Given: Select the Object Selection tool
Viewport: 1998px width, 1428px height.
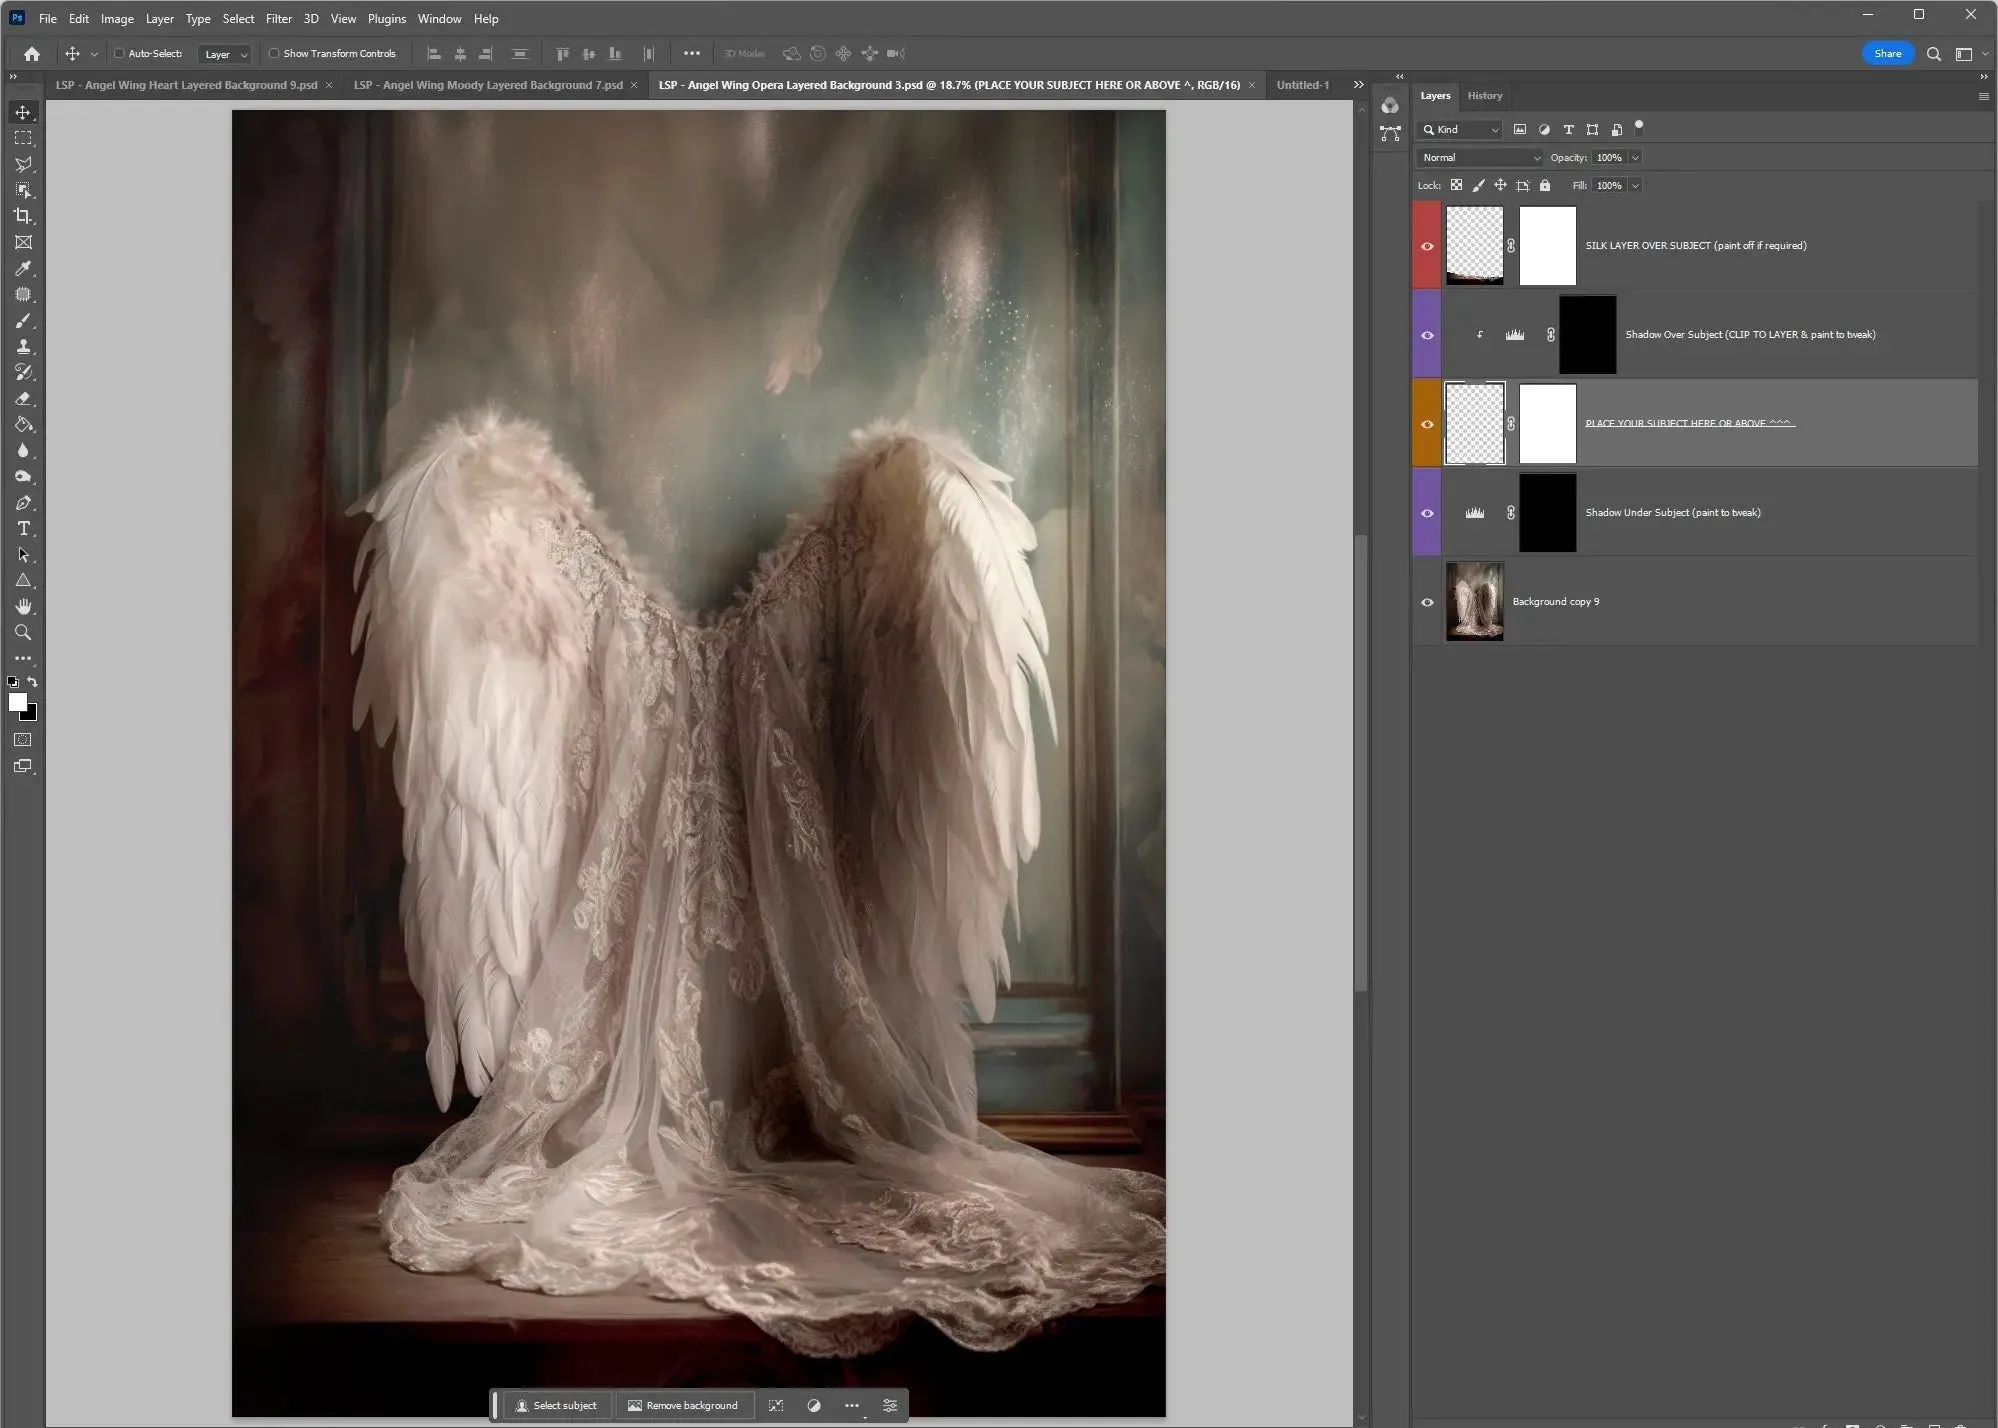Looking at the screenshot, I should [x=23, y=190].
